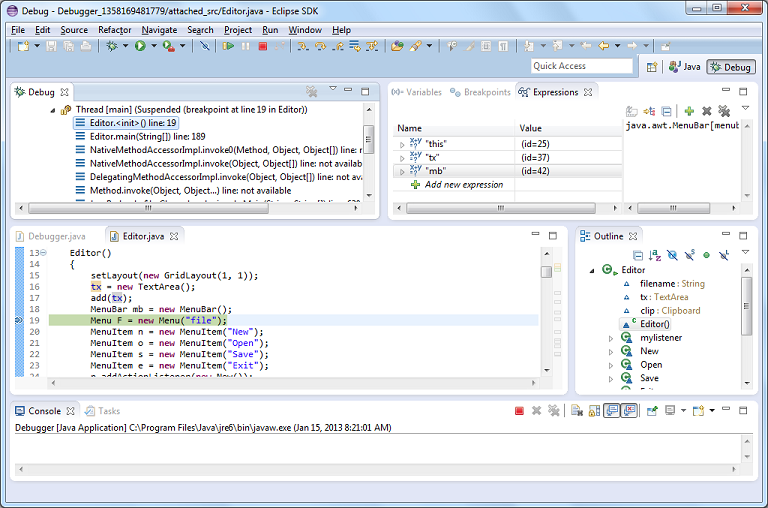Collapse the Thread [main] node in Debug view
This screenshot has height=508, width=768.
53,111
